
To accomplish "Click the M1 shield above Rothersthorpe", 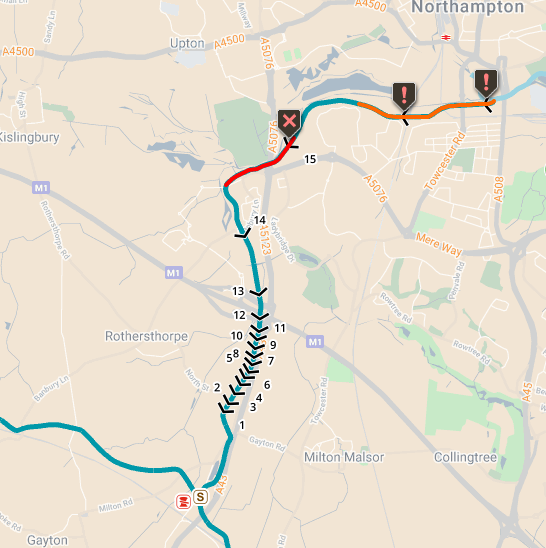I will click(174, 273).
